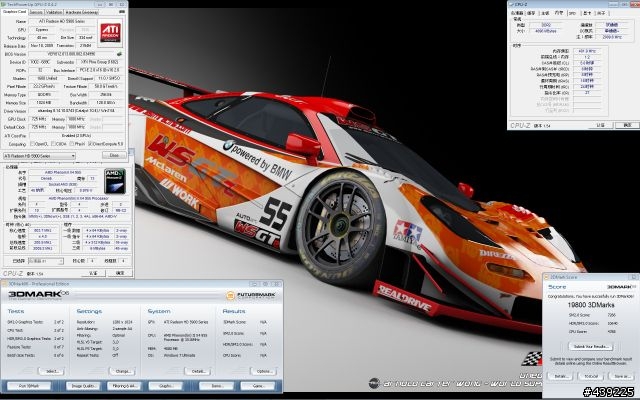Click Submit Your Results... in 3DMark Score
The width and height of the screenshot is (640, 400).
point(591,347)
